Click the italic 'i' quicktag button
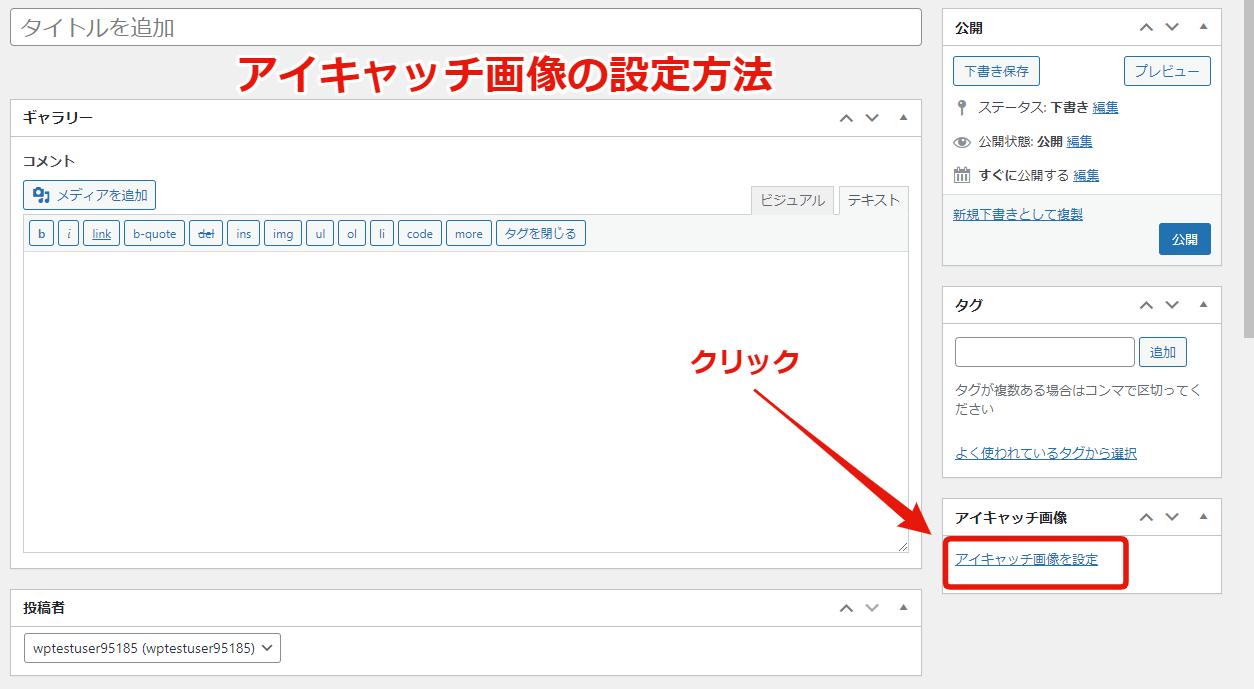Screen dimensions: 1254x689 [x=68, y=234]
